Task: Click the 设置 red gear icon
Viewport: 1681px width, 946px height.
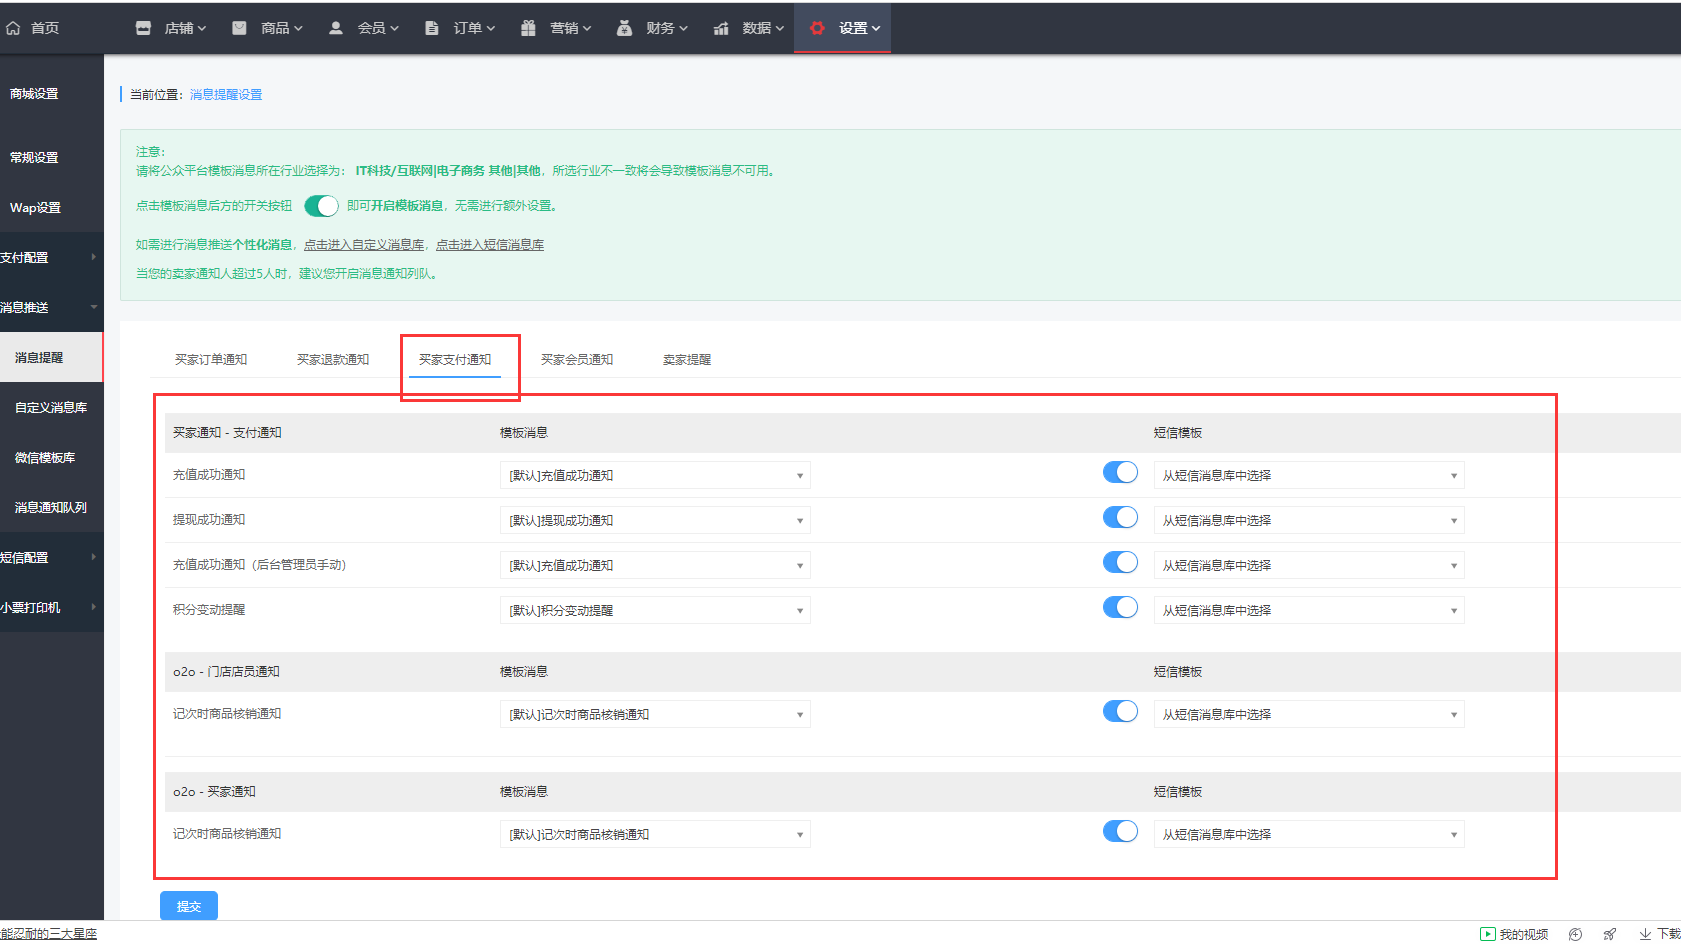Action: click(x=817, y=28)
